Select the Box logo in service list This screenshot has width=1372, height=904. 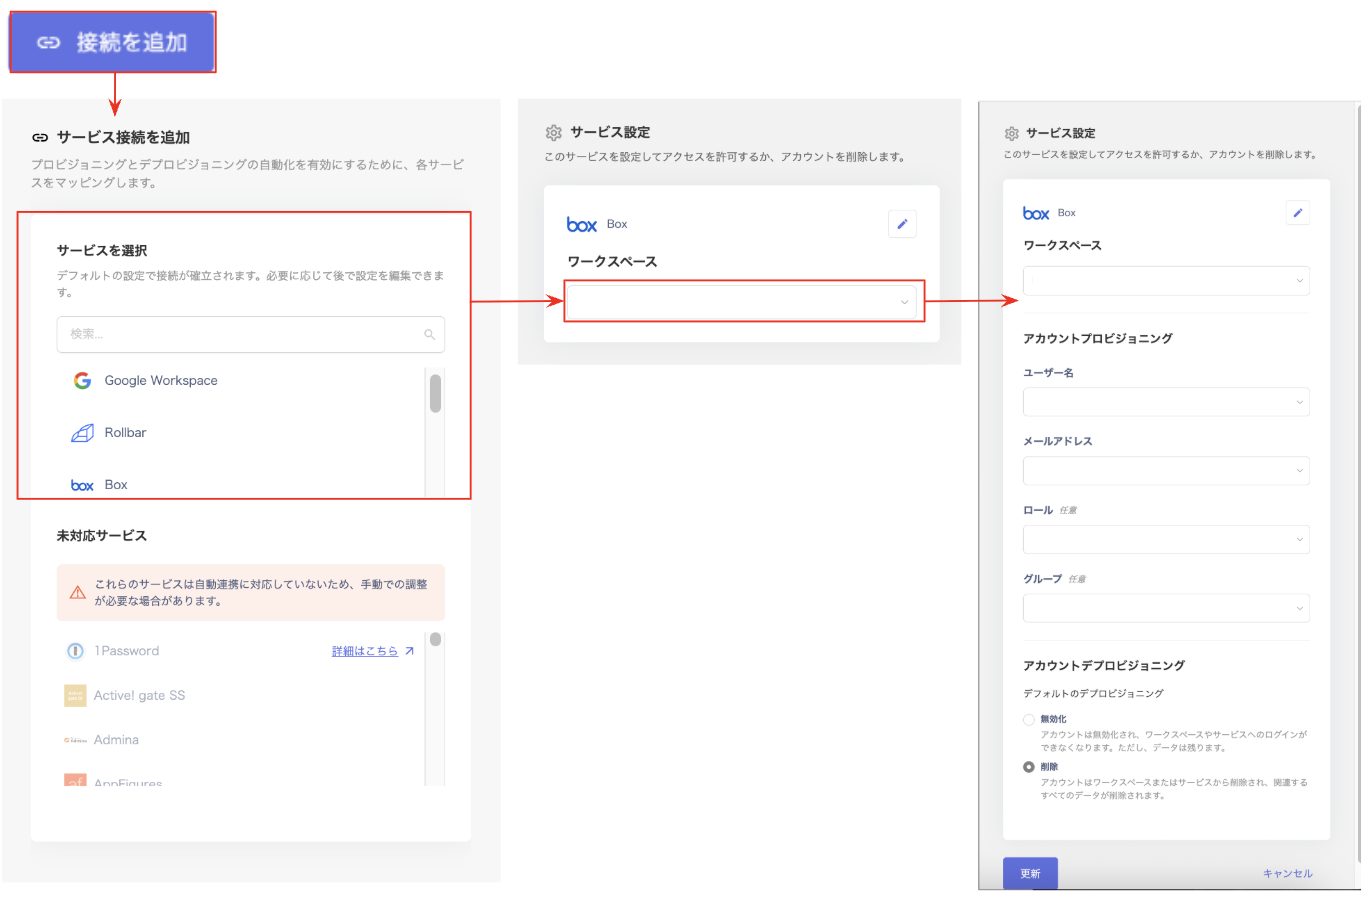[x=82, y=485]
